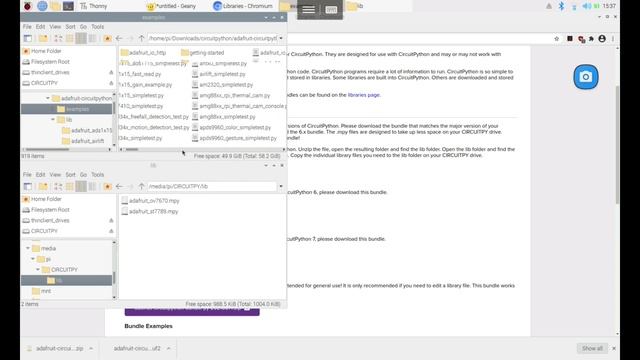Switch lib window to icon view
This screenshot has height=360, width=640.
tap(58, 187)
